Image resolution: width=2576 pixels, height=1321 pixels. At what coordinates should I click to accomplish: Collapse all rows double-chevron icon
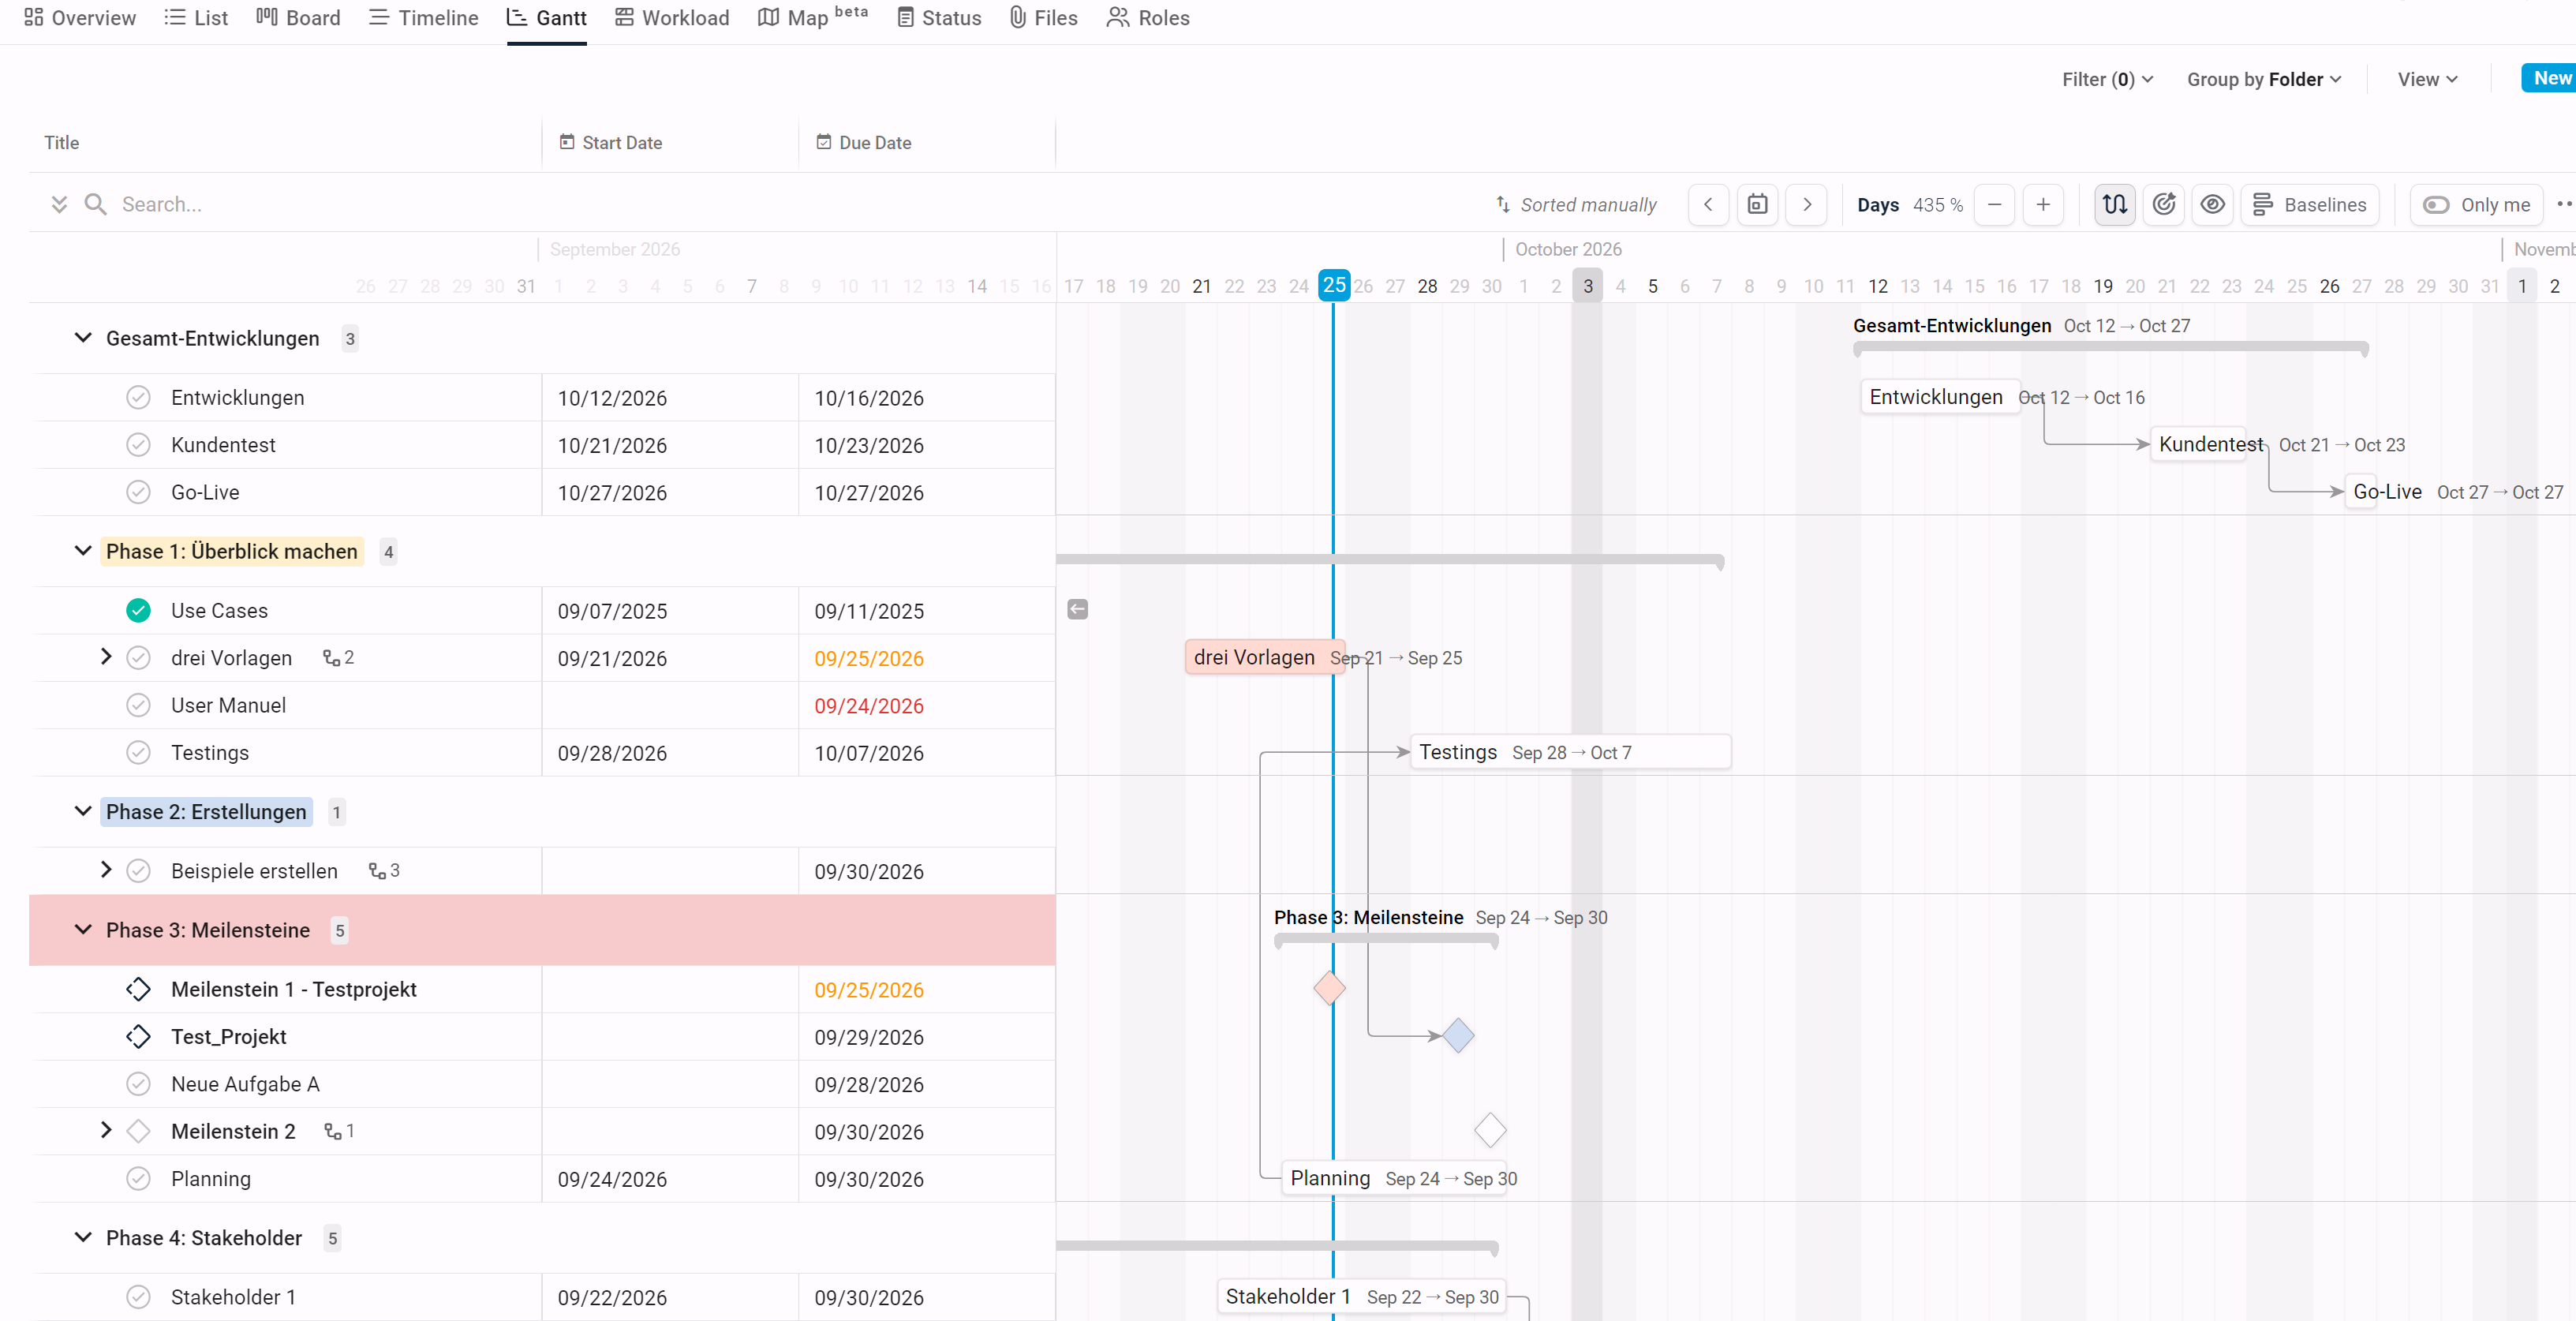(x=59, y=205)
